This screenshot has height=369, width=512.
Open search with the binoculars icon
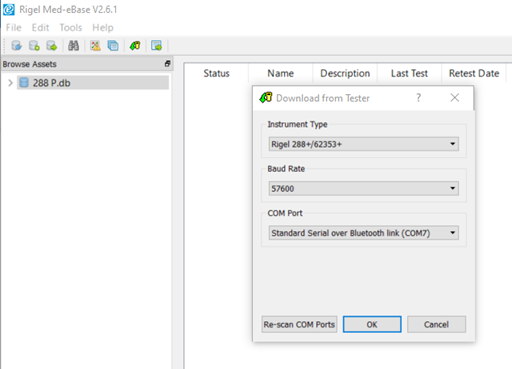(x=73, y=45)
